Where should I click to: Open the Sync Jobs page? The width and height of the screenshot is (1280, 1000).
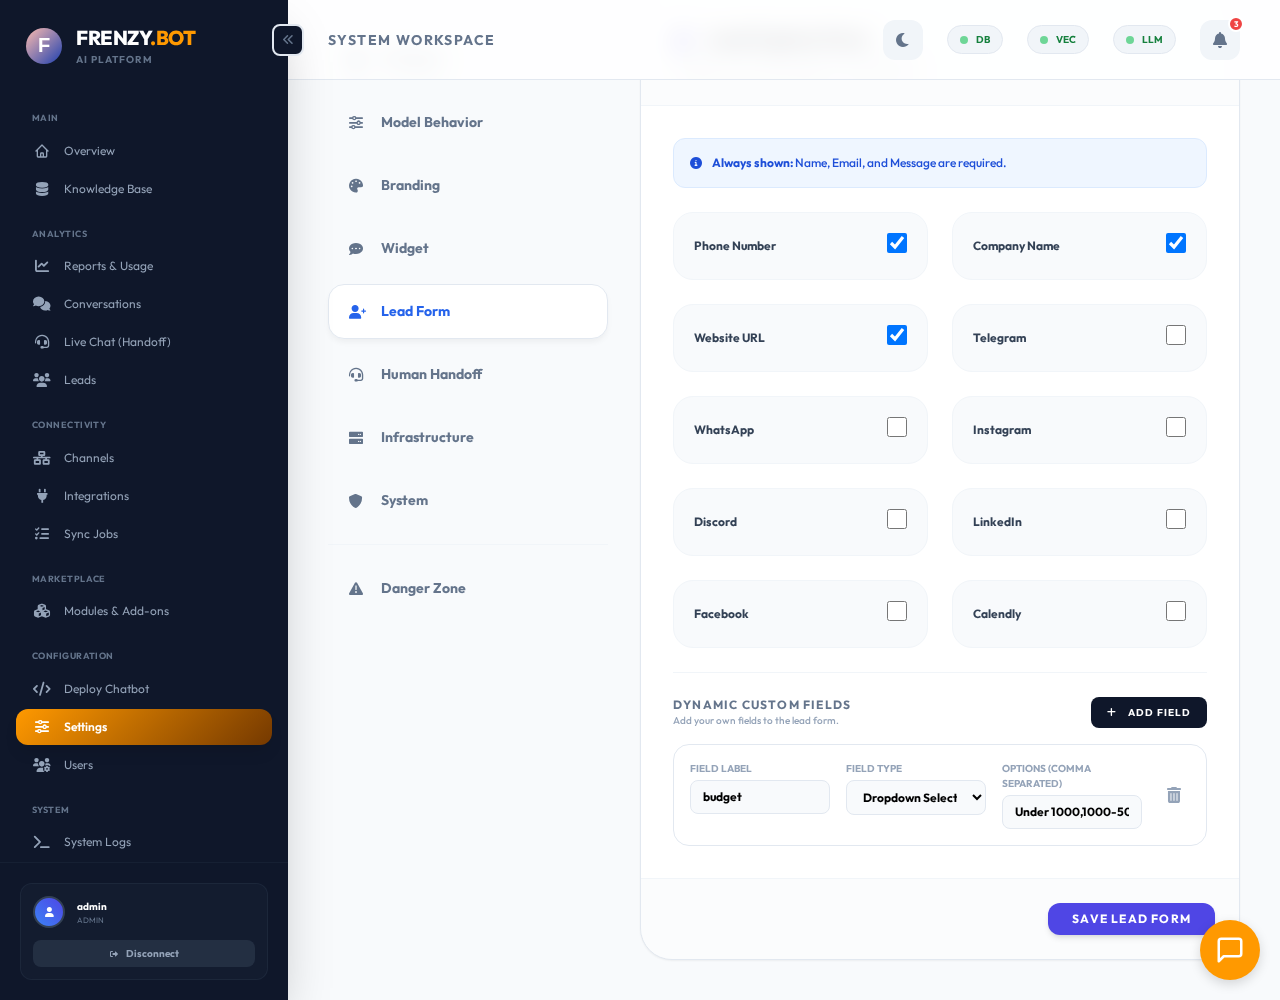(90, 534)
